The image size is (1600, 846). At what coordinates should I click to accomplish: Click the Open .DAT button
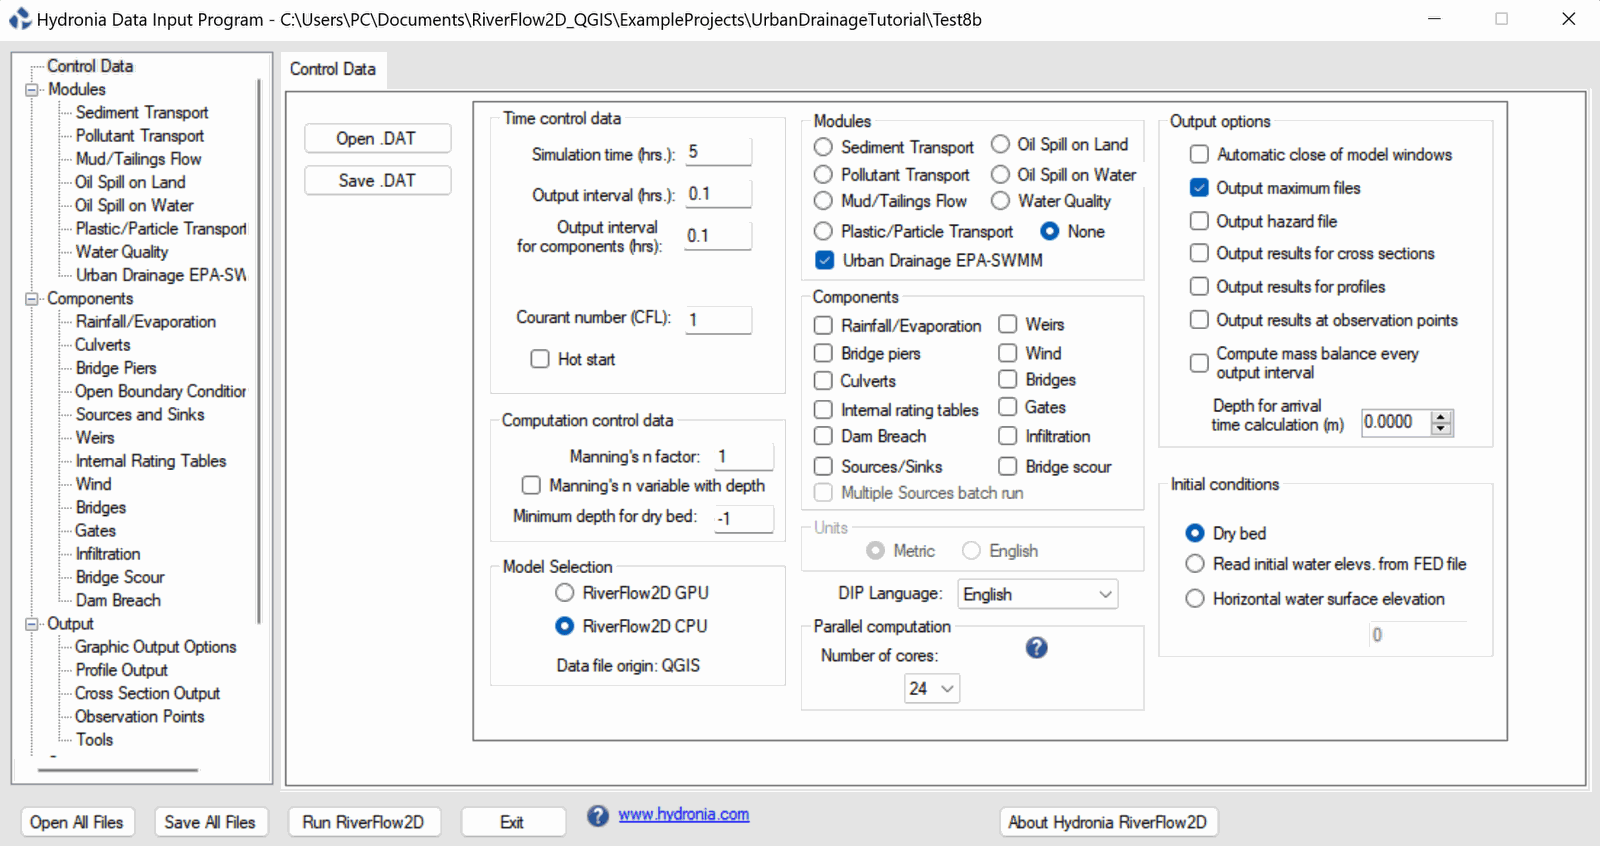tap(377, 138)
